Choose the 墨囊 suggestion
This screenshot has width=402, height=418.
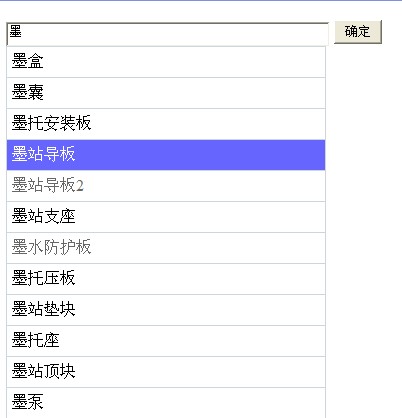point(166,93)
